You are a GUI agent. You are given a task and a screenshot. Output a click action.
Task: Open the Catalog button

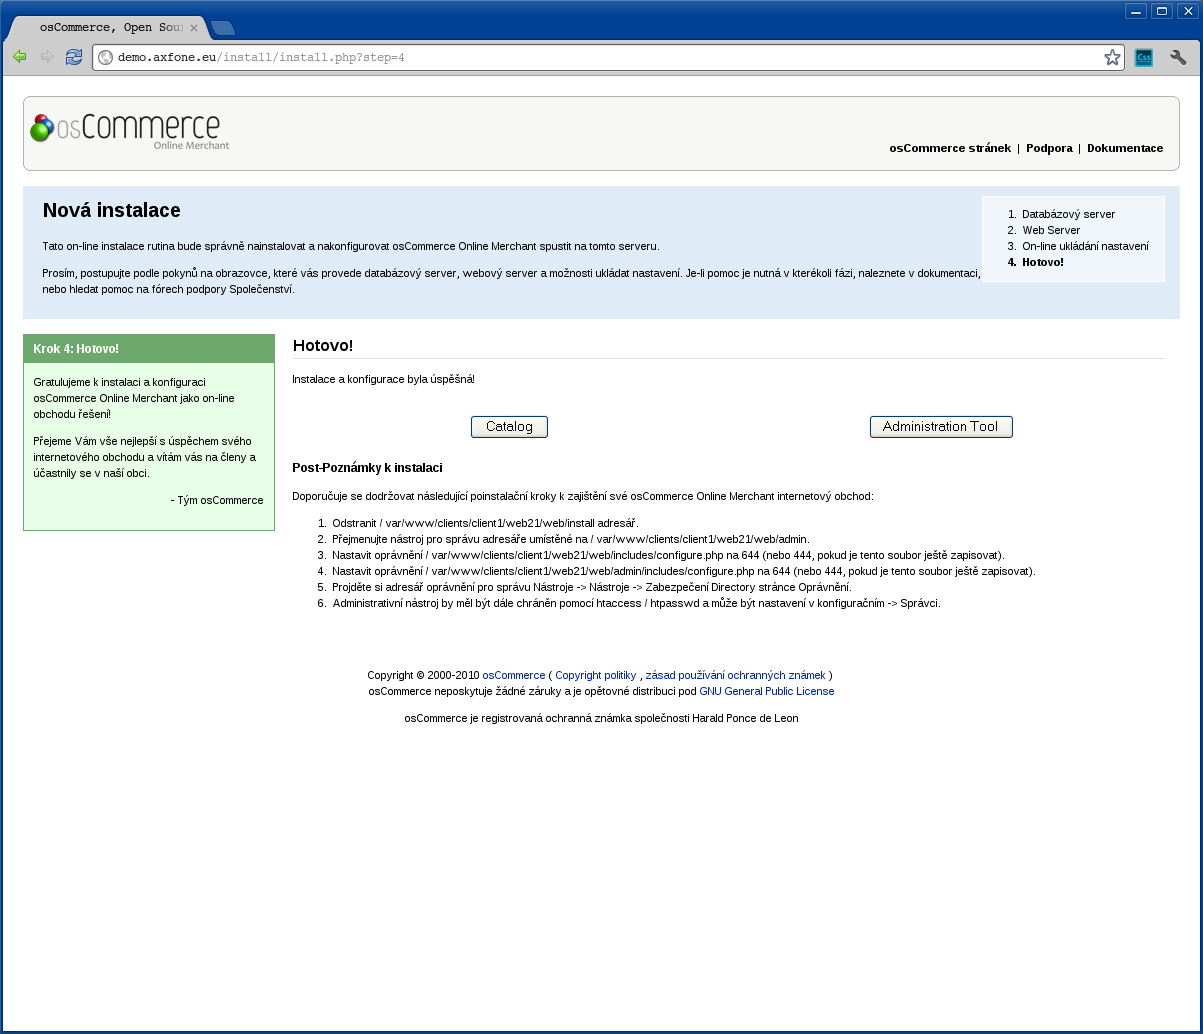click(x=509, y=427)
